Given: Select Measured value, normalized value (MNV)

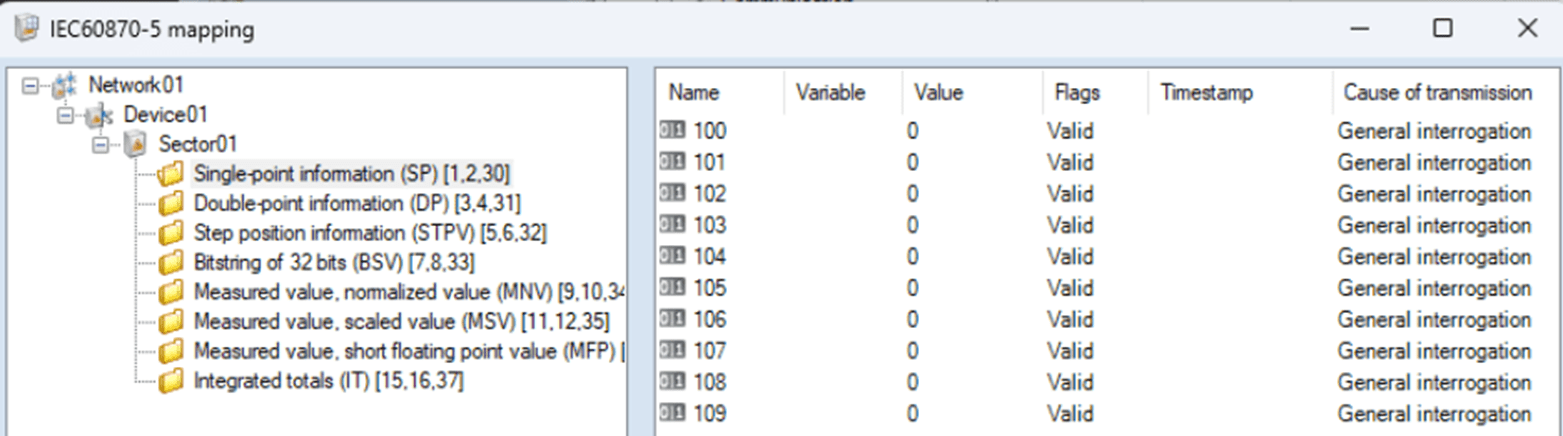Looking at the screenshot, I should pos(409,292).
